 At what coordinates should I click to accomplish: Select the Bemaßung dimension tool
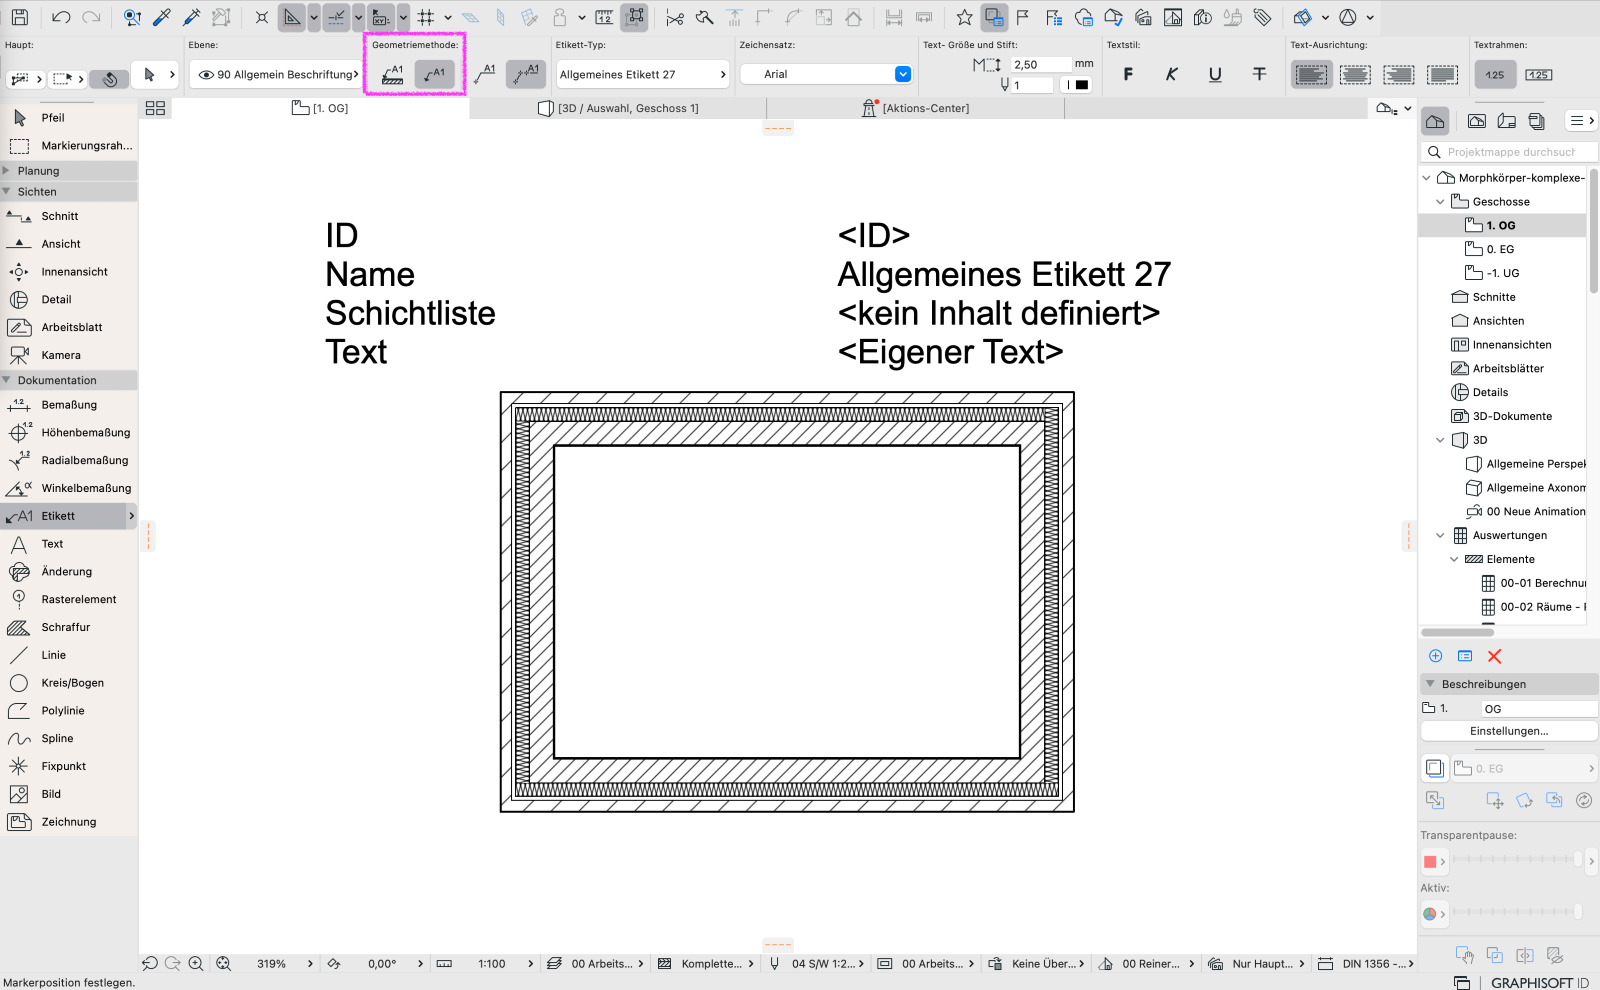click(x=69, y=405)
